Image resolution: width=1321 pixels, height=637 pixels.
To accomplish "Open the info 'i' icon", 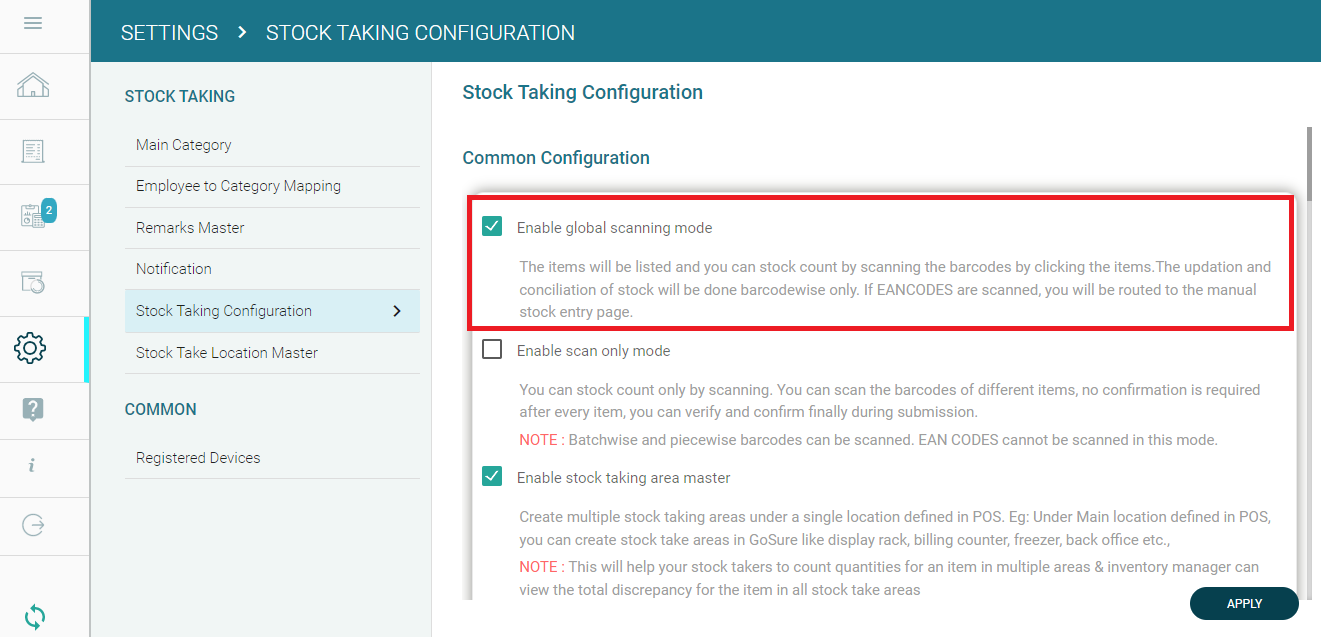I will coord(33,465).
